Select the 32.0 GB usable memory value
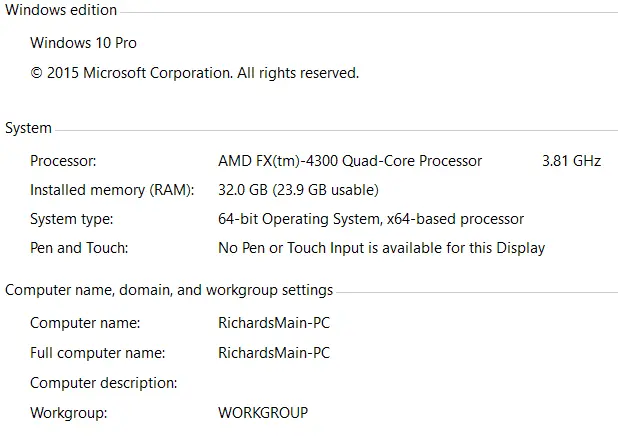This screenshot has height=437, width=618. (298, 189)
